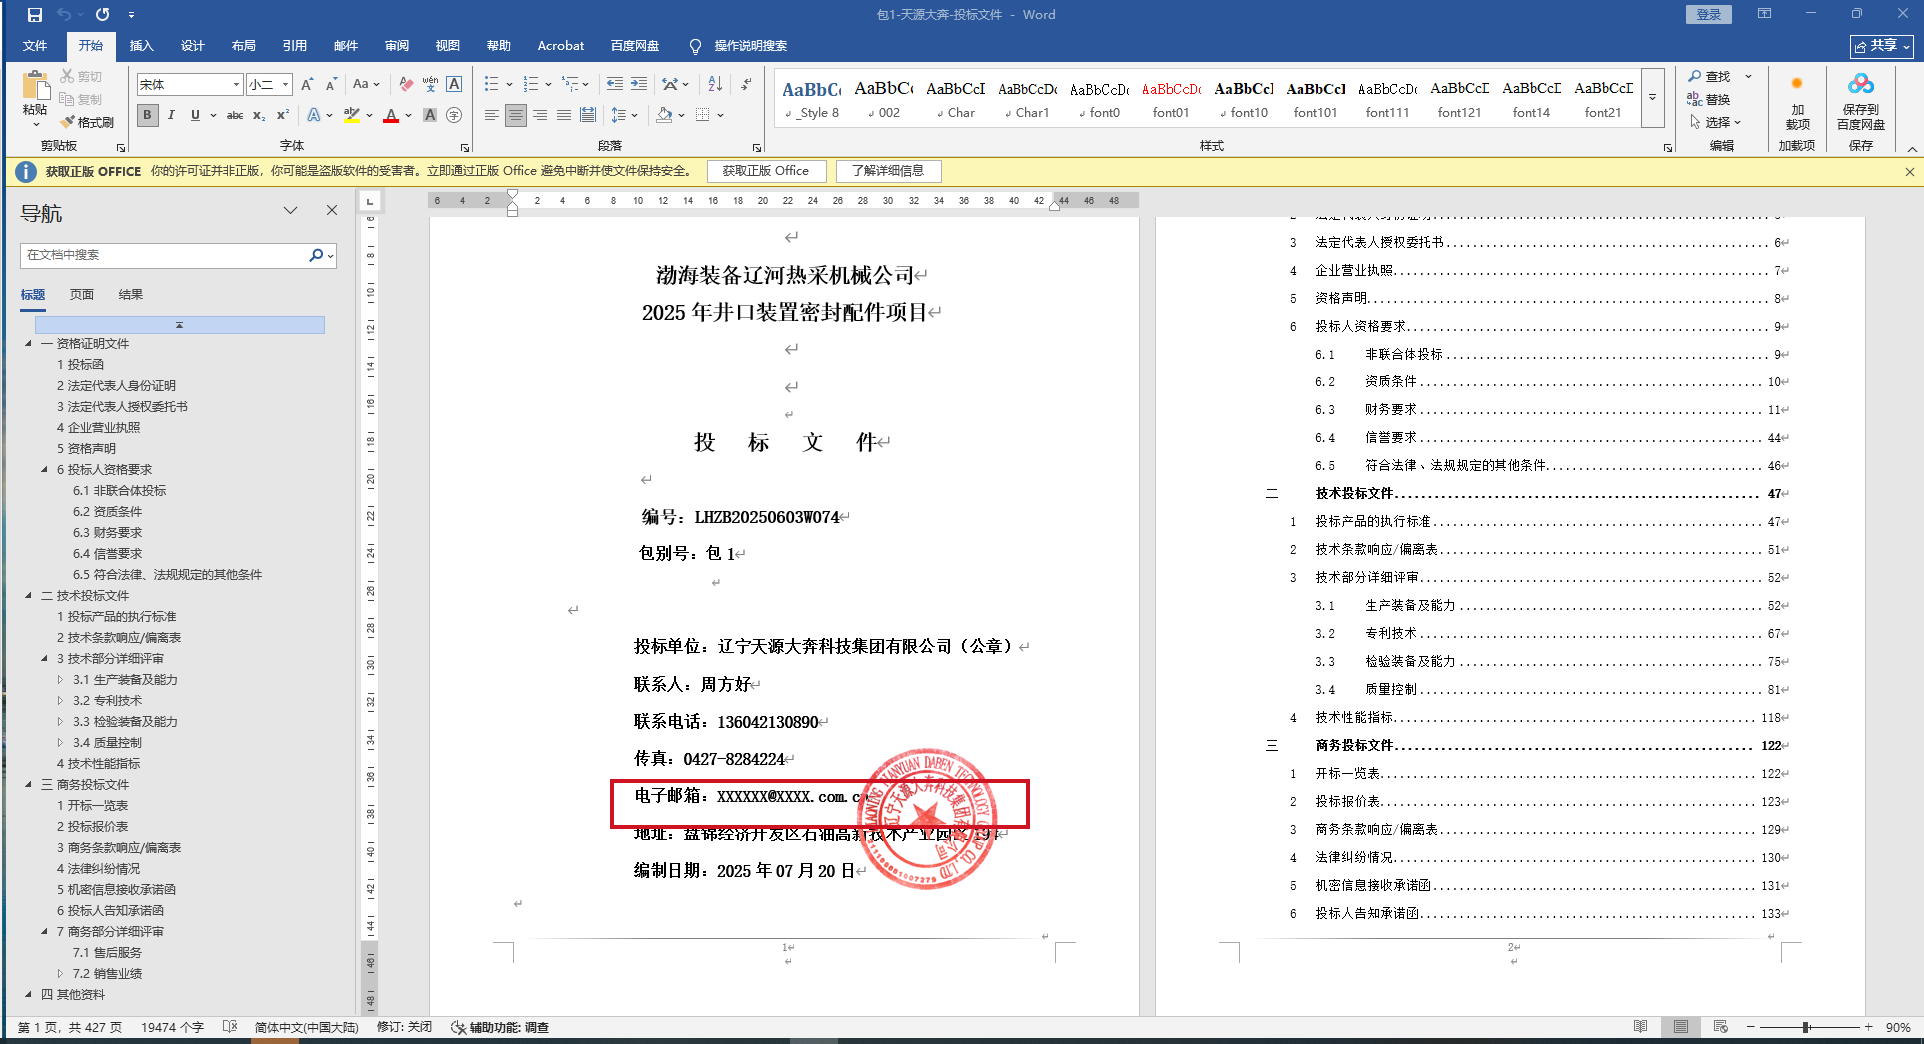The width and height of the screenshot is (1924, 1044).
Task: Open the phonetic guide (wén) tool
Action: (430, 84)
